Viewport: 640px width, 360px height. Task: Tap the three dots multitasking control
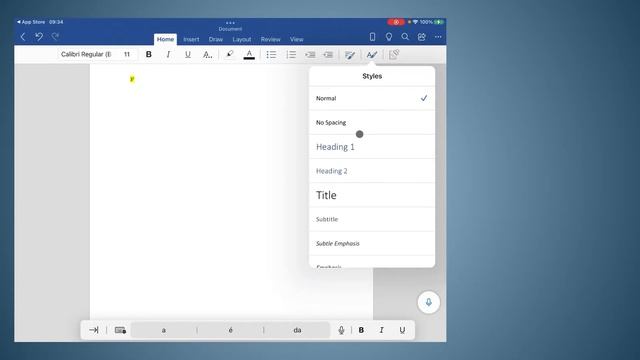[230, 23]
